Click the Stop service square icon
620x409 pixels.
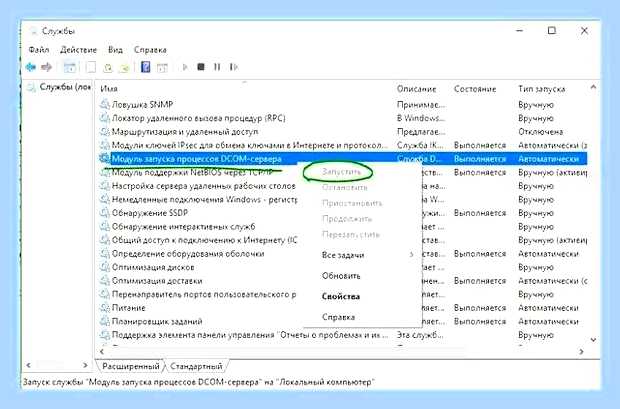[x=201, y=67]
